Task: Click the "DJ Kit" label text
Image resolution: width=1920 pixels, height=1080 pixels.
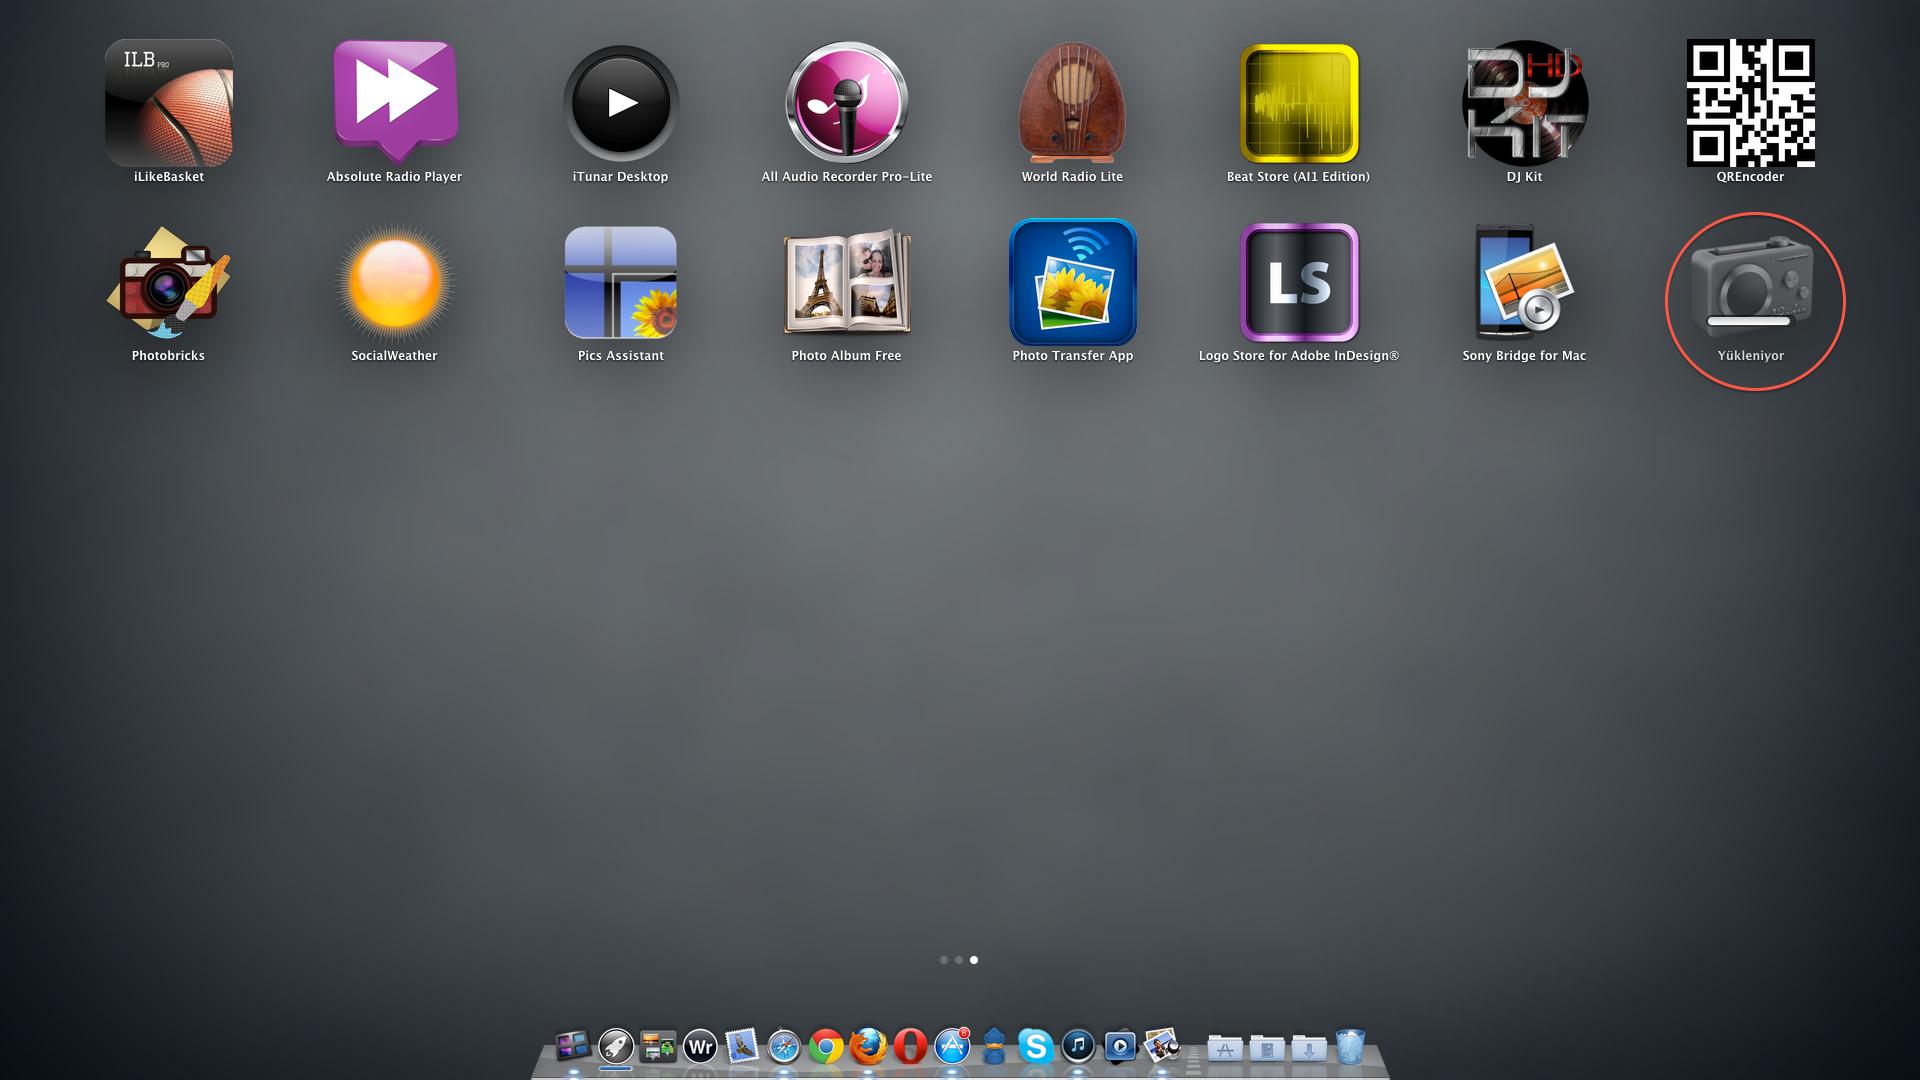Action: [1525, 177]
